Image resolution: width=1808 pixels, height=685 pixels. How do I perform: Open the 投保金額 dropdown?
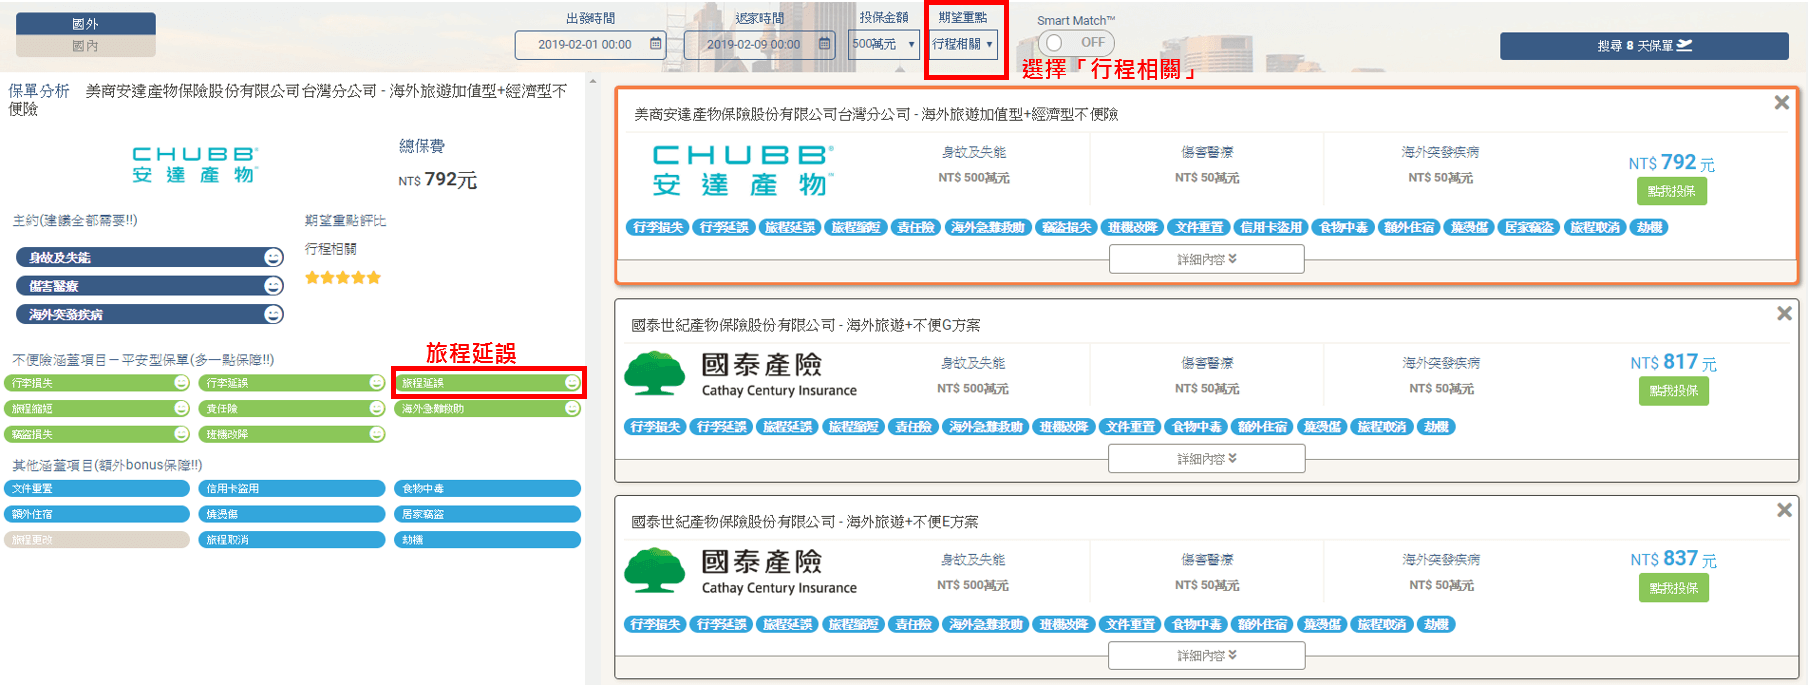pyautogui.click(x=883, y=44)
